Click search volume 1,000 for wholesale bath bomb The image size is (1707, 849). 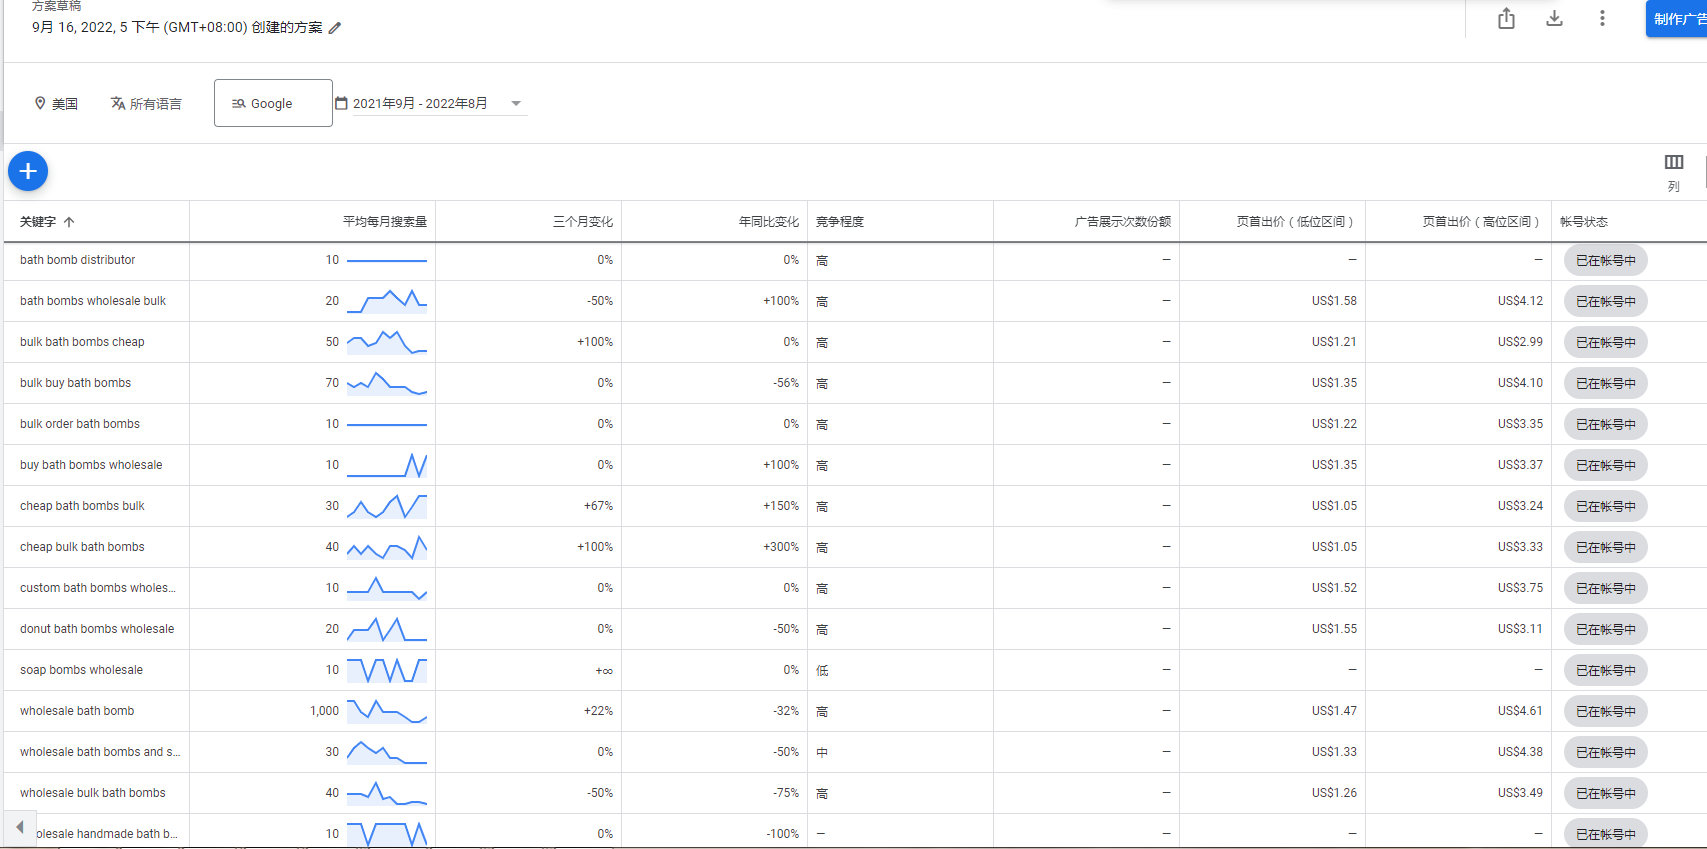click(x=324, y=711)
